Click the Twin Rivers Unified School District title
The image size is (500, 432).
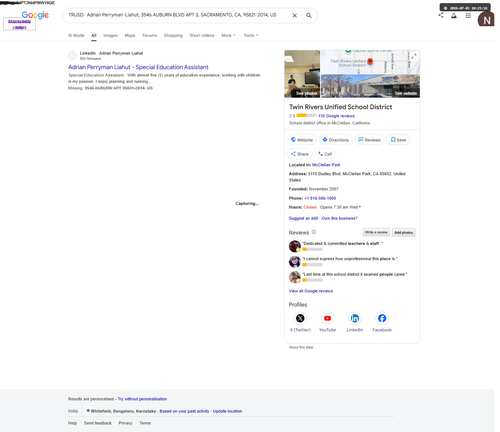pos(340,107)
